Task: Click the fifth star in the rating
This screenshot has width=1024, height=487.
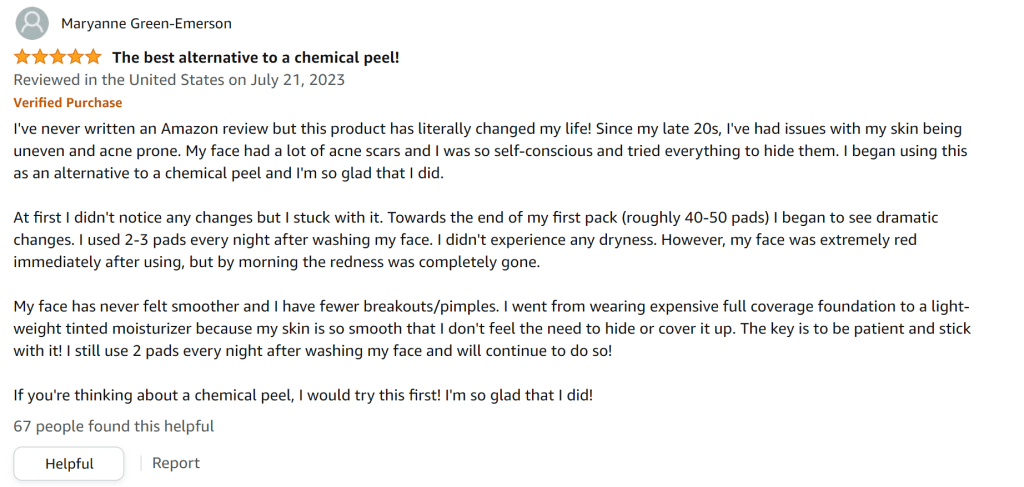Action: (x=93, y=57)
